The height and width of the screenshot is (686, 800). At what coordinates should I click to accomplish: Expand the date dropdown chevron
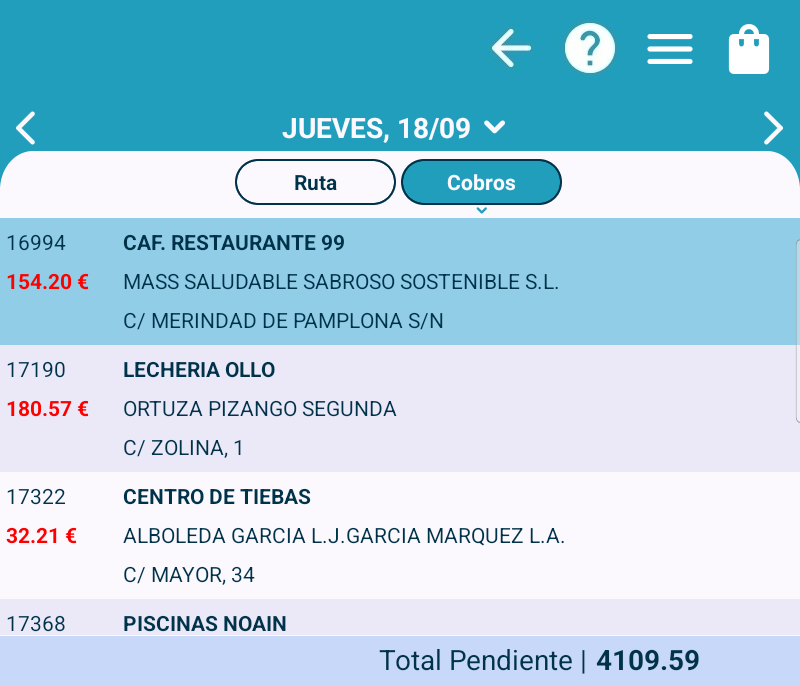click(494, 127)
